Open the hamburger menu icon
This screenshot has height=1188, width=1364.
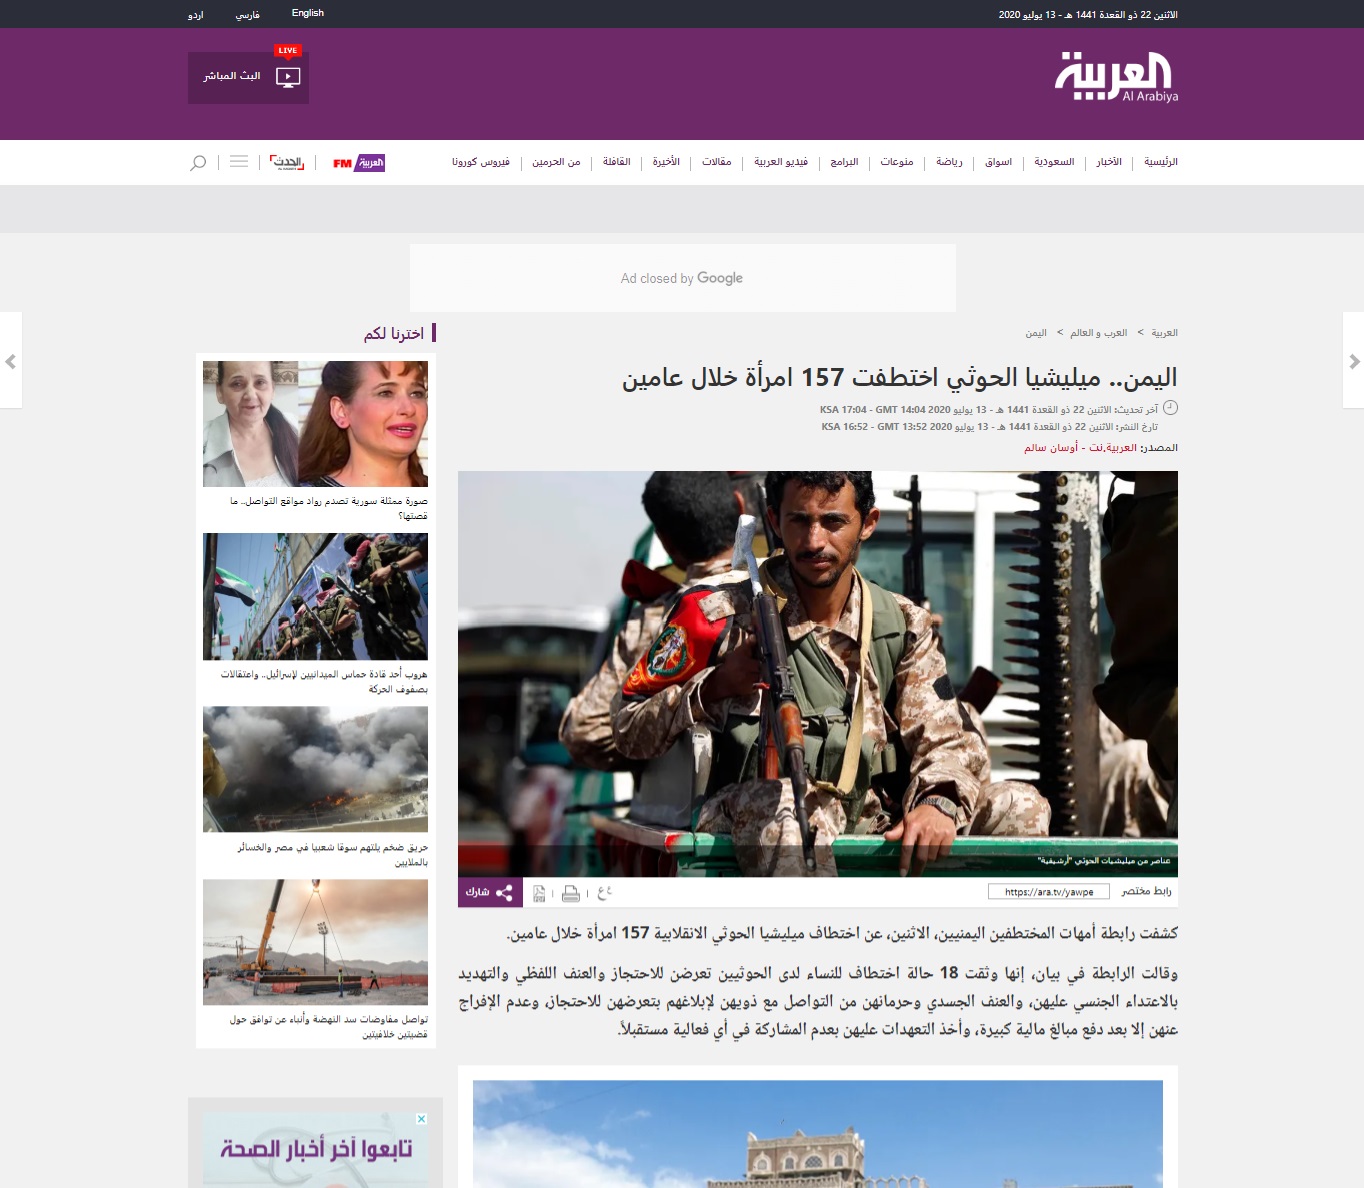point(239,162)
